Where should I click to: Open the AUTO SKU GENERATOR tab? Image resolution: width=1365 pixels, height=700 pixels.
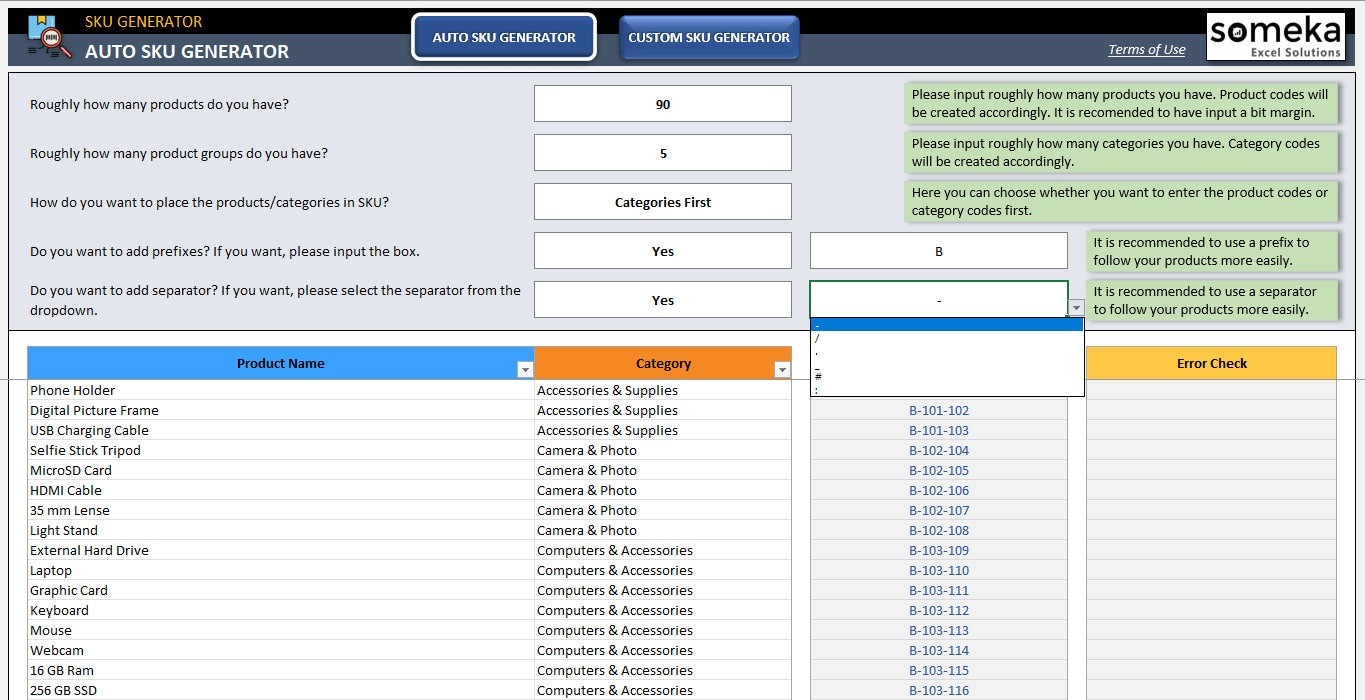tap(504, 37)
